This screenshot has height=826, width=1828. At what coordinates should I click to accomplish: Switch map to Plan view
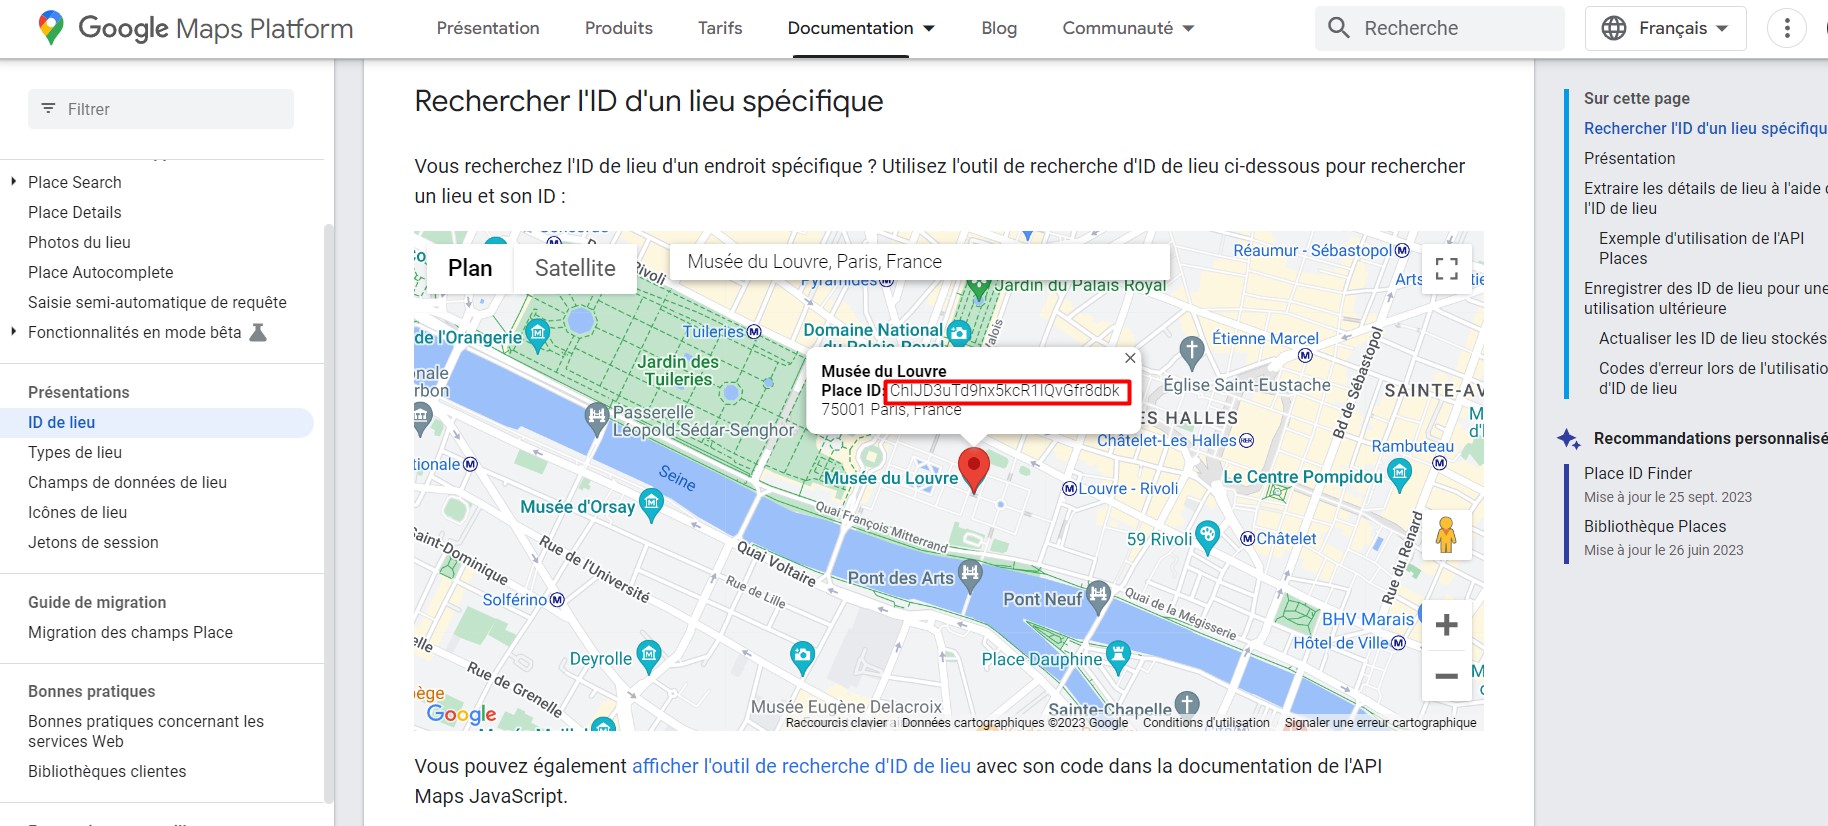pyautogui.click(x=470, y=268)
